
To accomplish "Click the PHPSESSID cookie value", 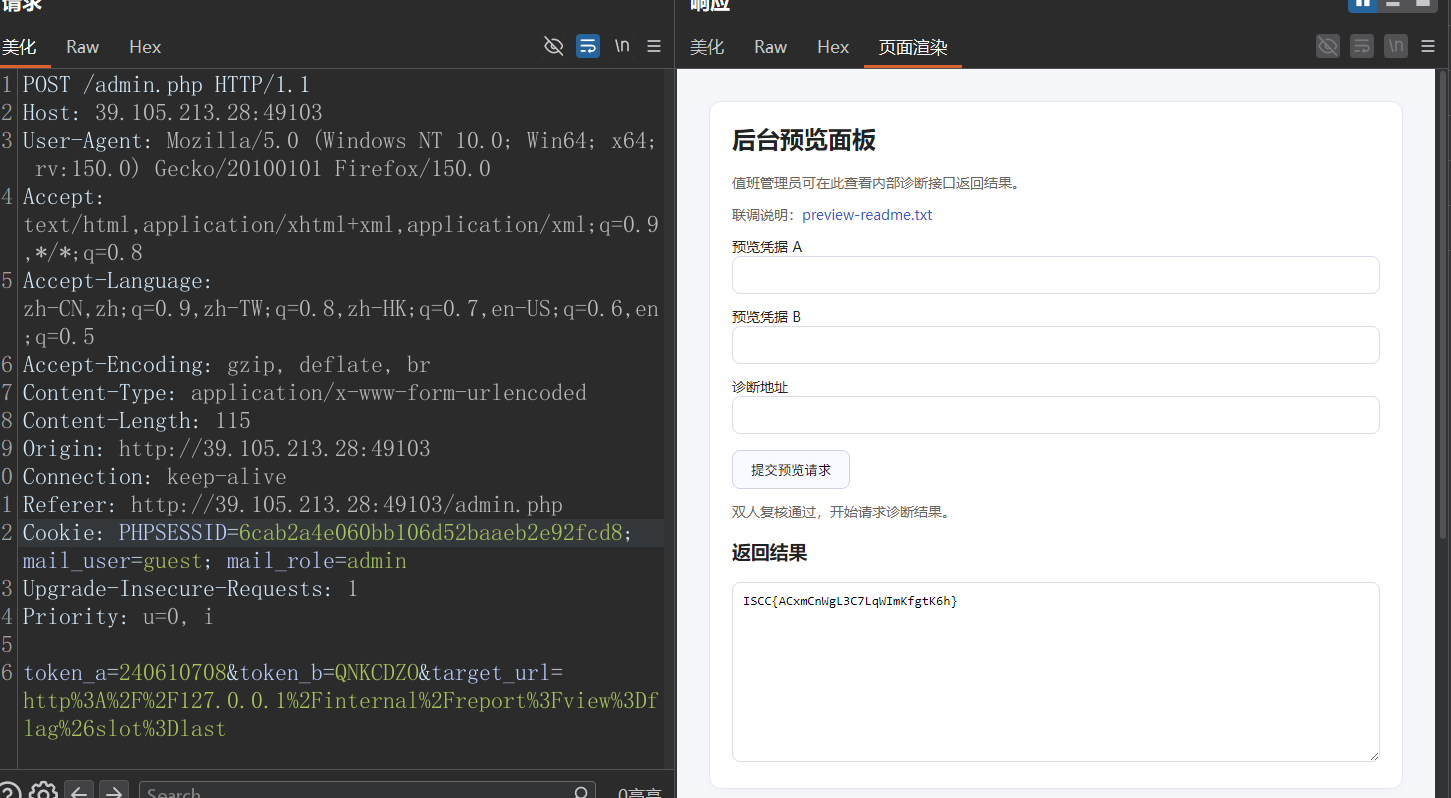I will point(430,532).
